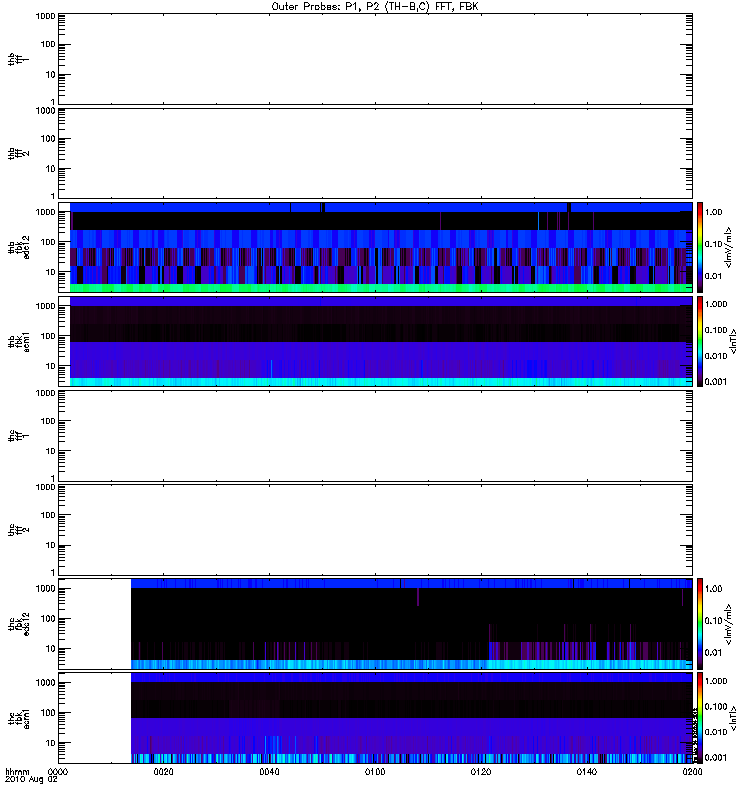Click the 0140 time axis label

pos(587,772)
